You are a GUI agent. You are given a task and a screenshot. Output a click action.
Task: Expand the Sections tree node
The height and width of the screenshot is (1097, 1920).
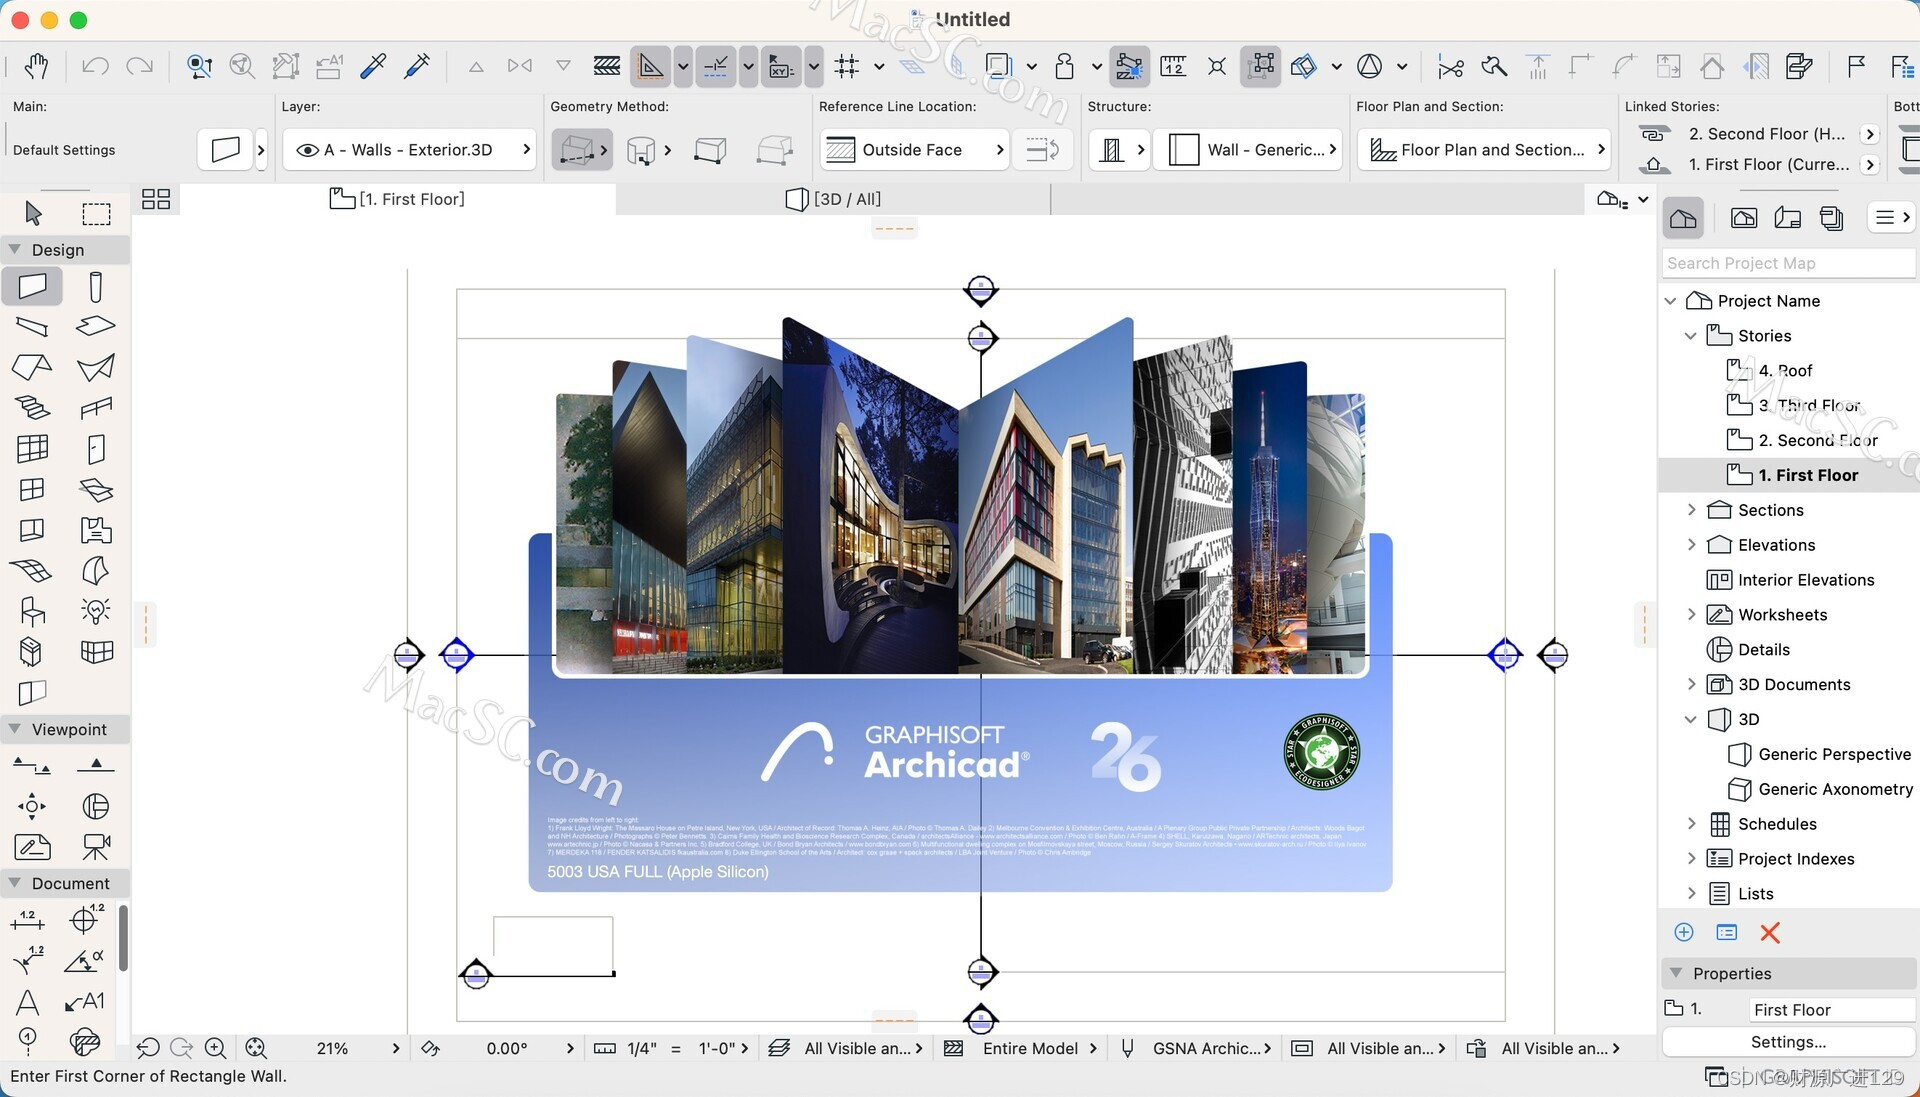[1691, 510]
